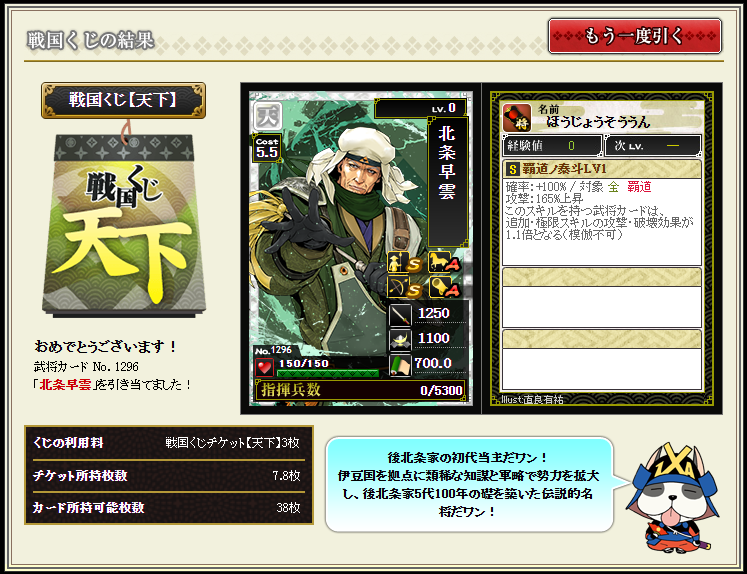The width and height of the screenshot is (747, 574).
Task: Click the もう一度引く red button
Action: tap(635, 36)
